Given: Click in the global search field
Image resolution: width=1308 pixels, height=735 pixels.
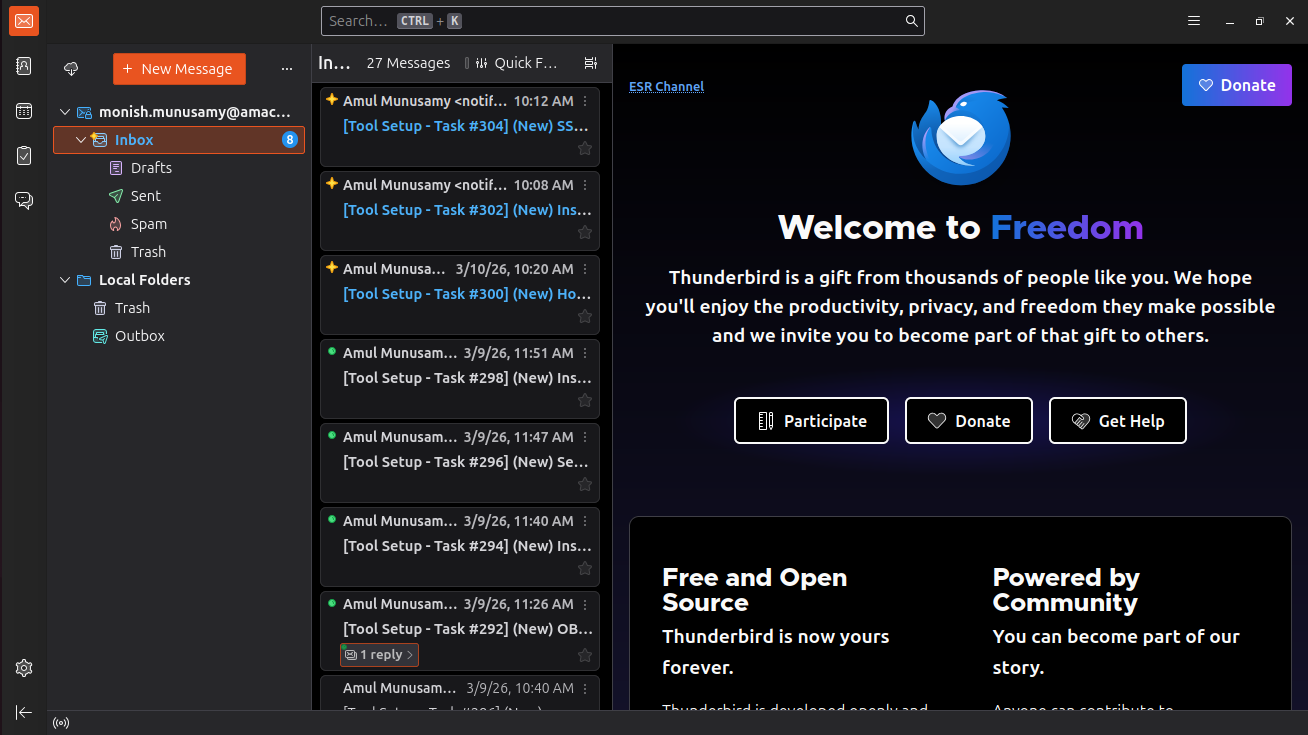Looking at the screenshot, I should click(620, 21).
